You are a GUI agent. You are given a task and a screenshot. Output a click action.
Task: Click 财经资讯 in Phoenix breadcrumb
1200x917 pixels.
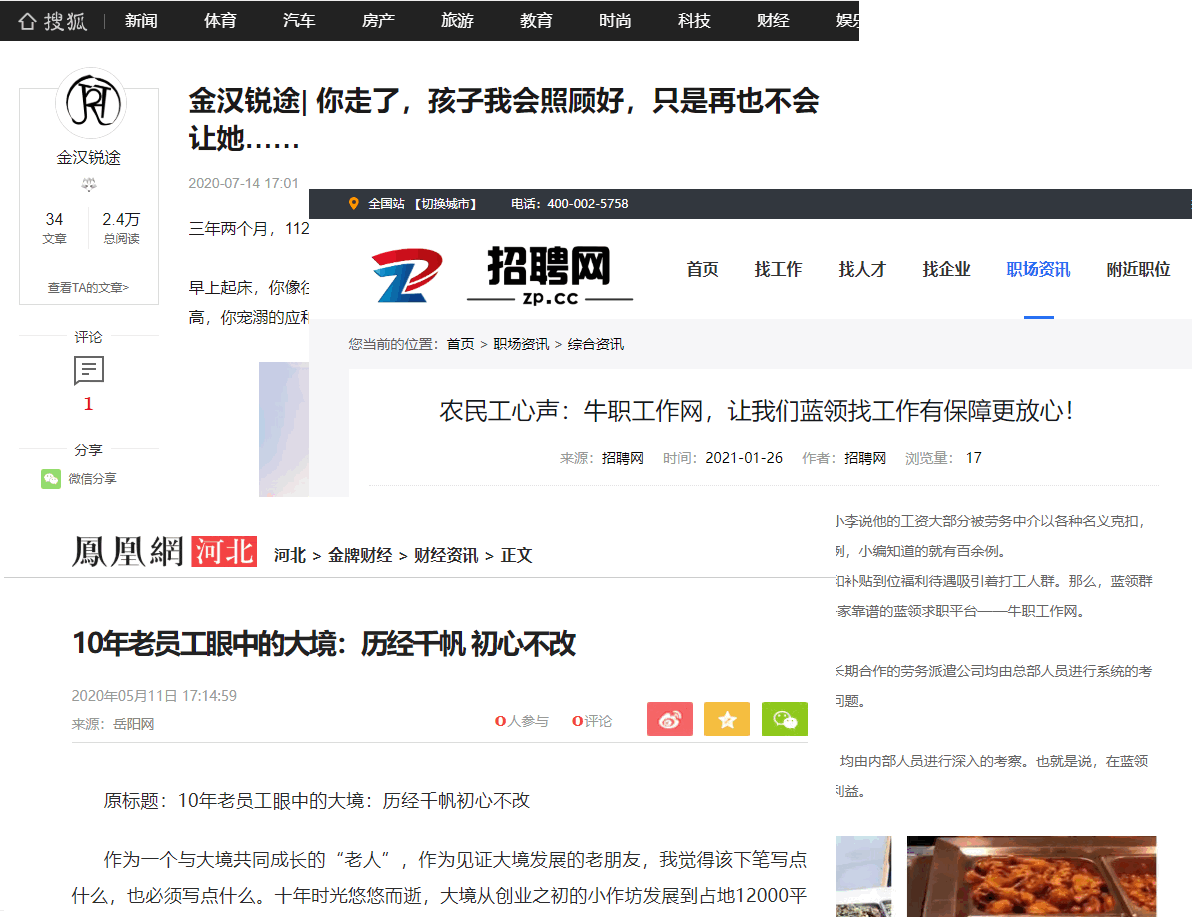tap(446, 555)
